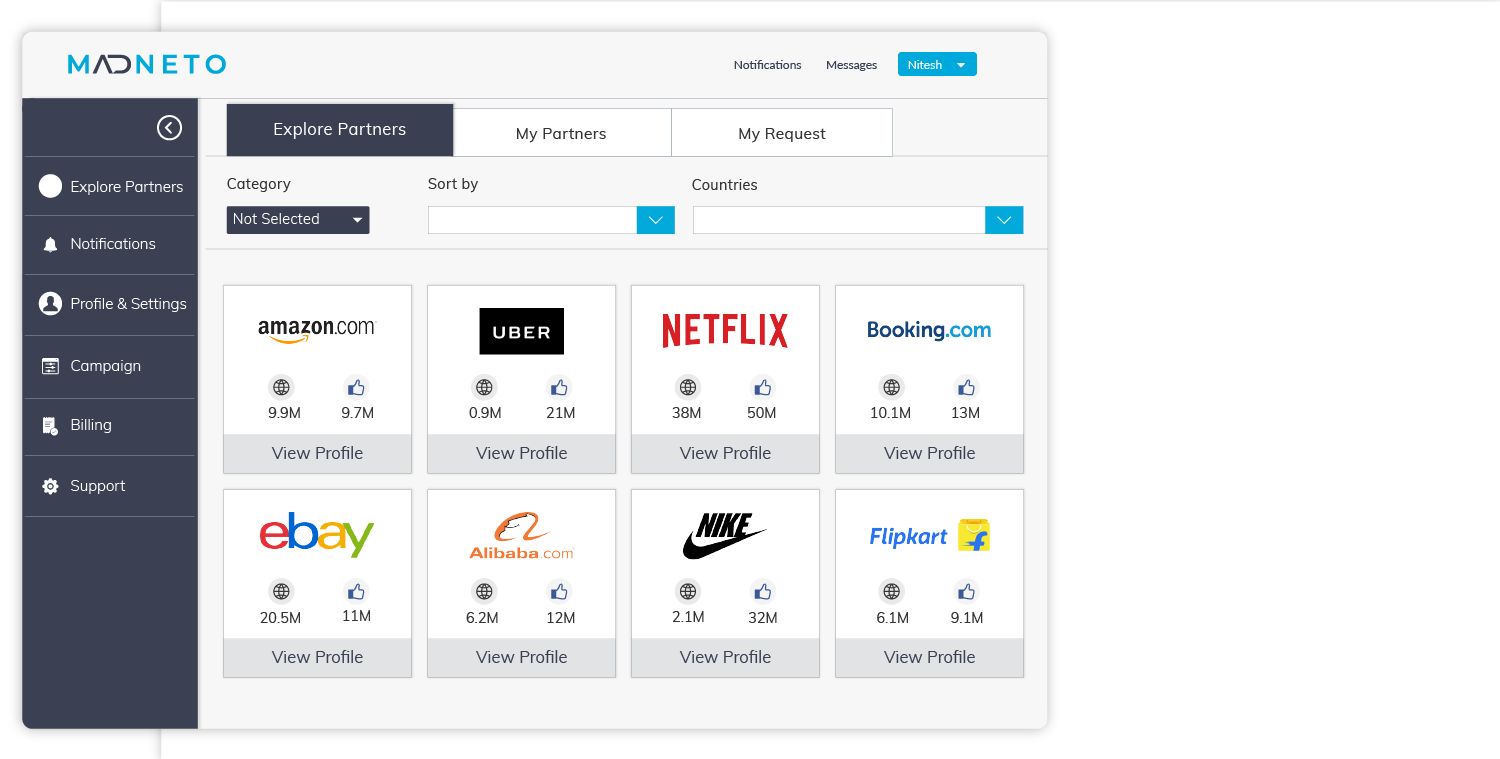Switch to the My Partners tab
The image size is (1500, 759).
click(562, 133)
